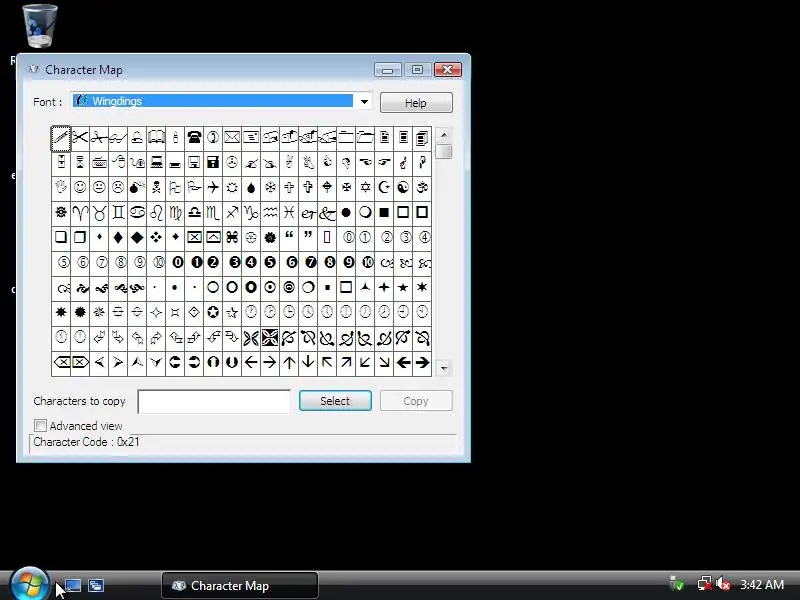Image resolution: width=800 pixels, height=600 pixels.
Task: Click the Characters to copy field
Action: pos(214,402)
